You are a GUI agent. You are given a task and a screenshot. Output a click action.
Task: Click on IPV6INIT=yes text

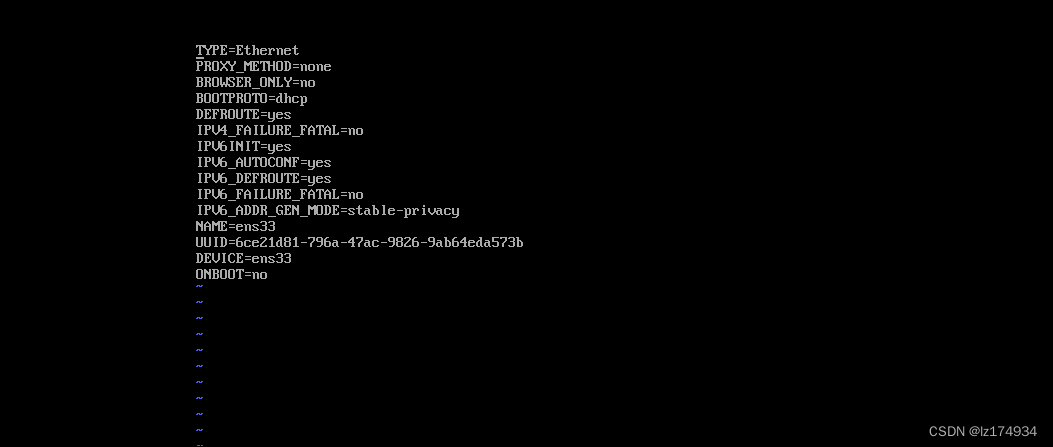coord(243,146)
